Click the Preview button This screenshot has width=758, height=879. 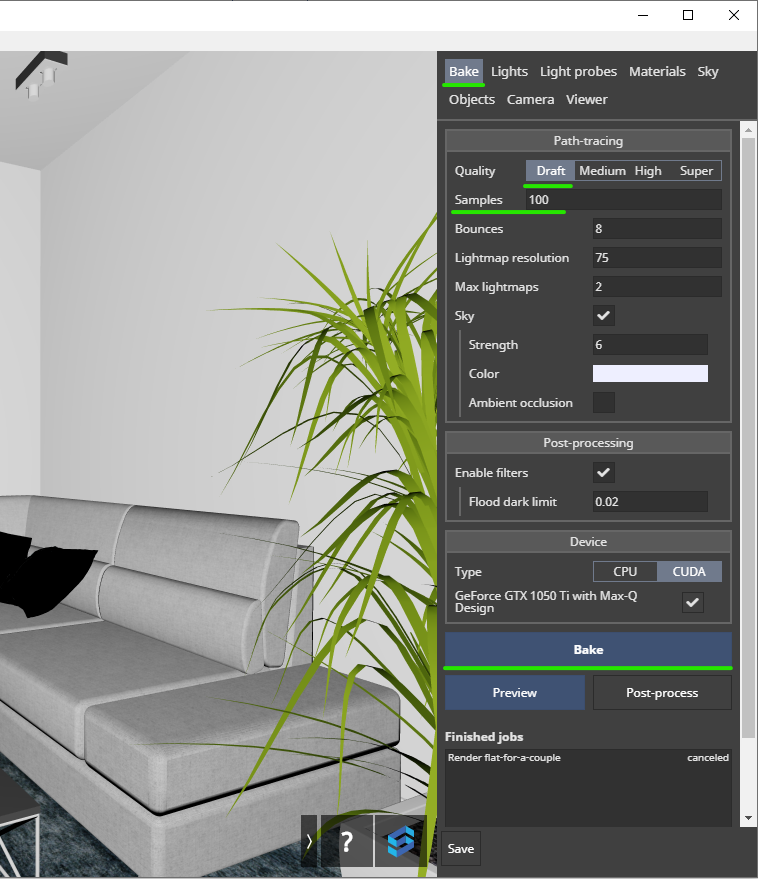pos(515,693)
